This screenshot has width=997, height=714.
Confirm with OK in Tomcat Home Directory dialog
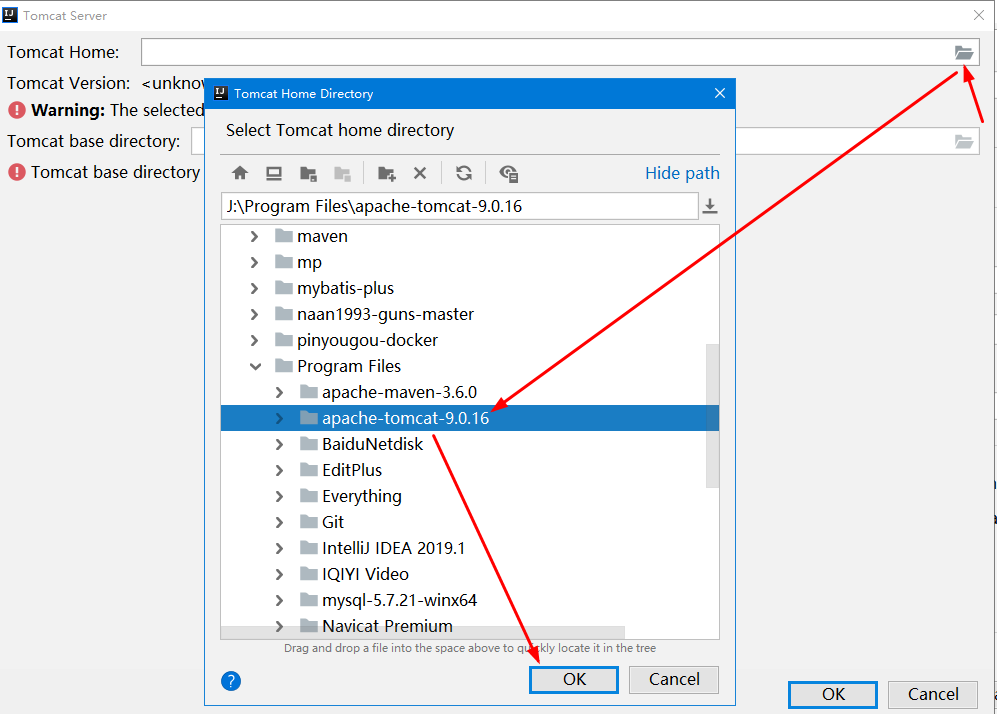click(574, 680)
